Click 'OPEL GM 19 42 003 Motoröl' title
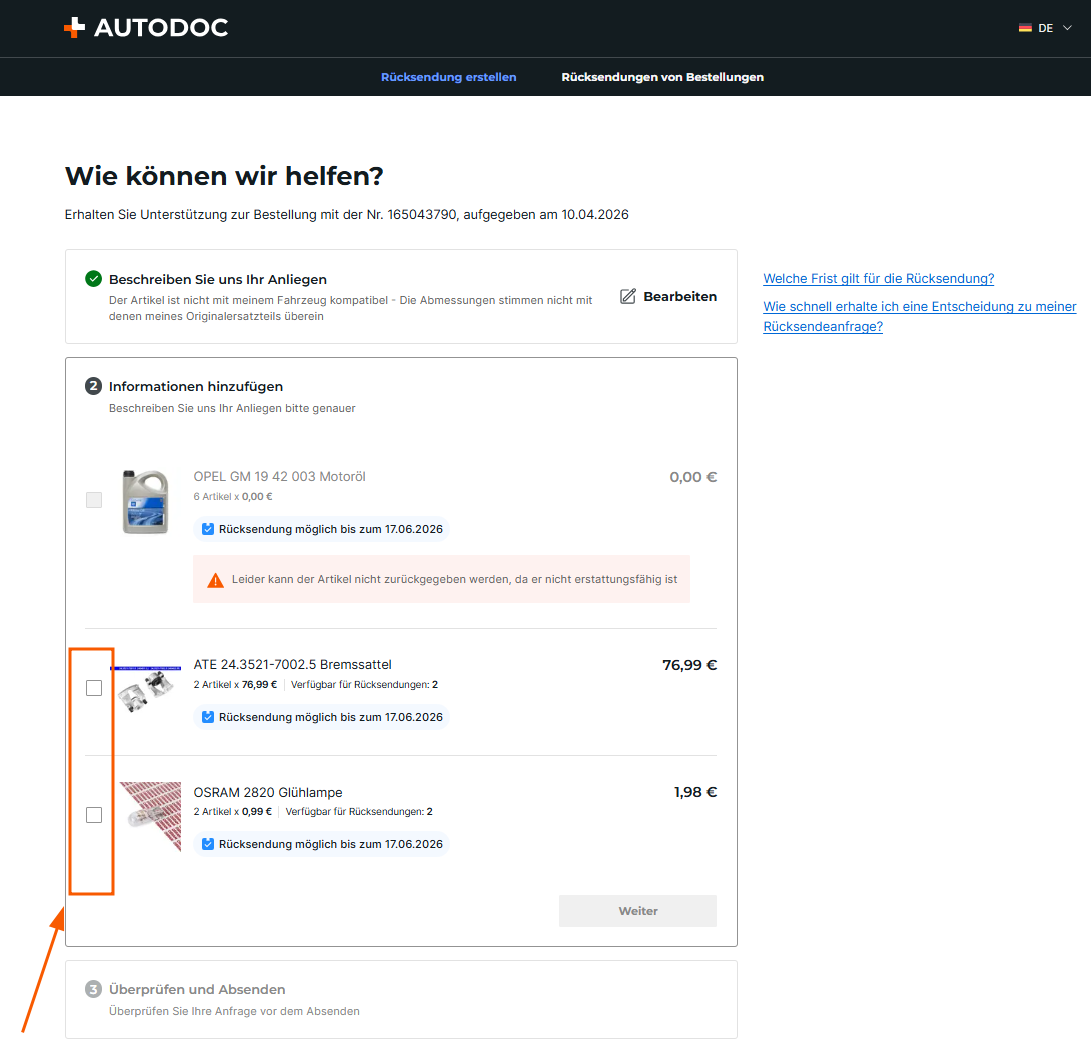This screenshot has width=1091, height=1058. (279, 476)
